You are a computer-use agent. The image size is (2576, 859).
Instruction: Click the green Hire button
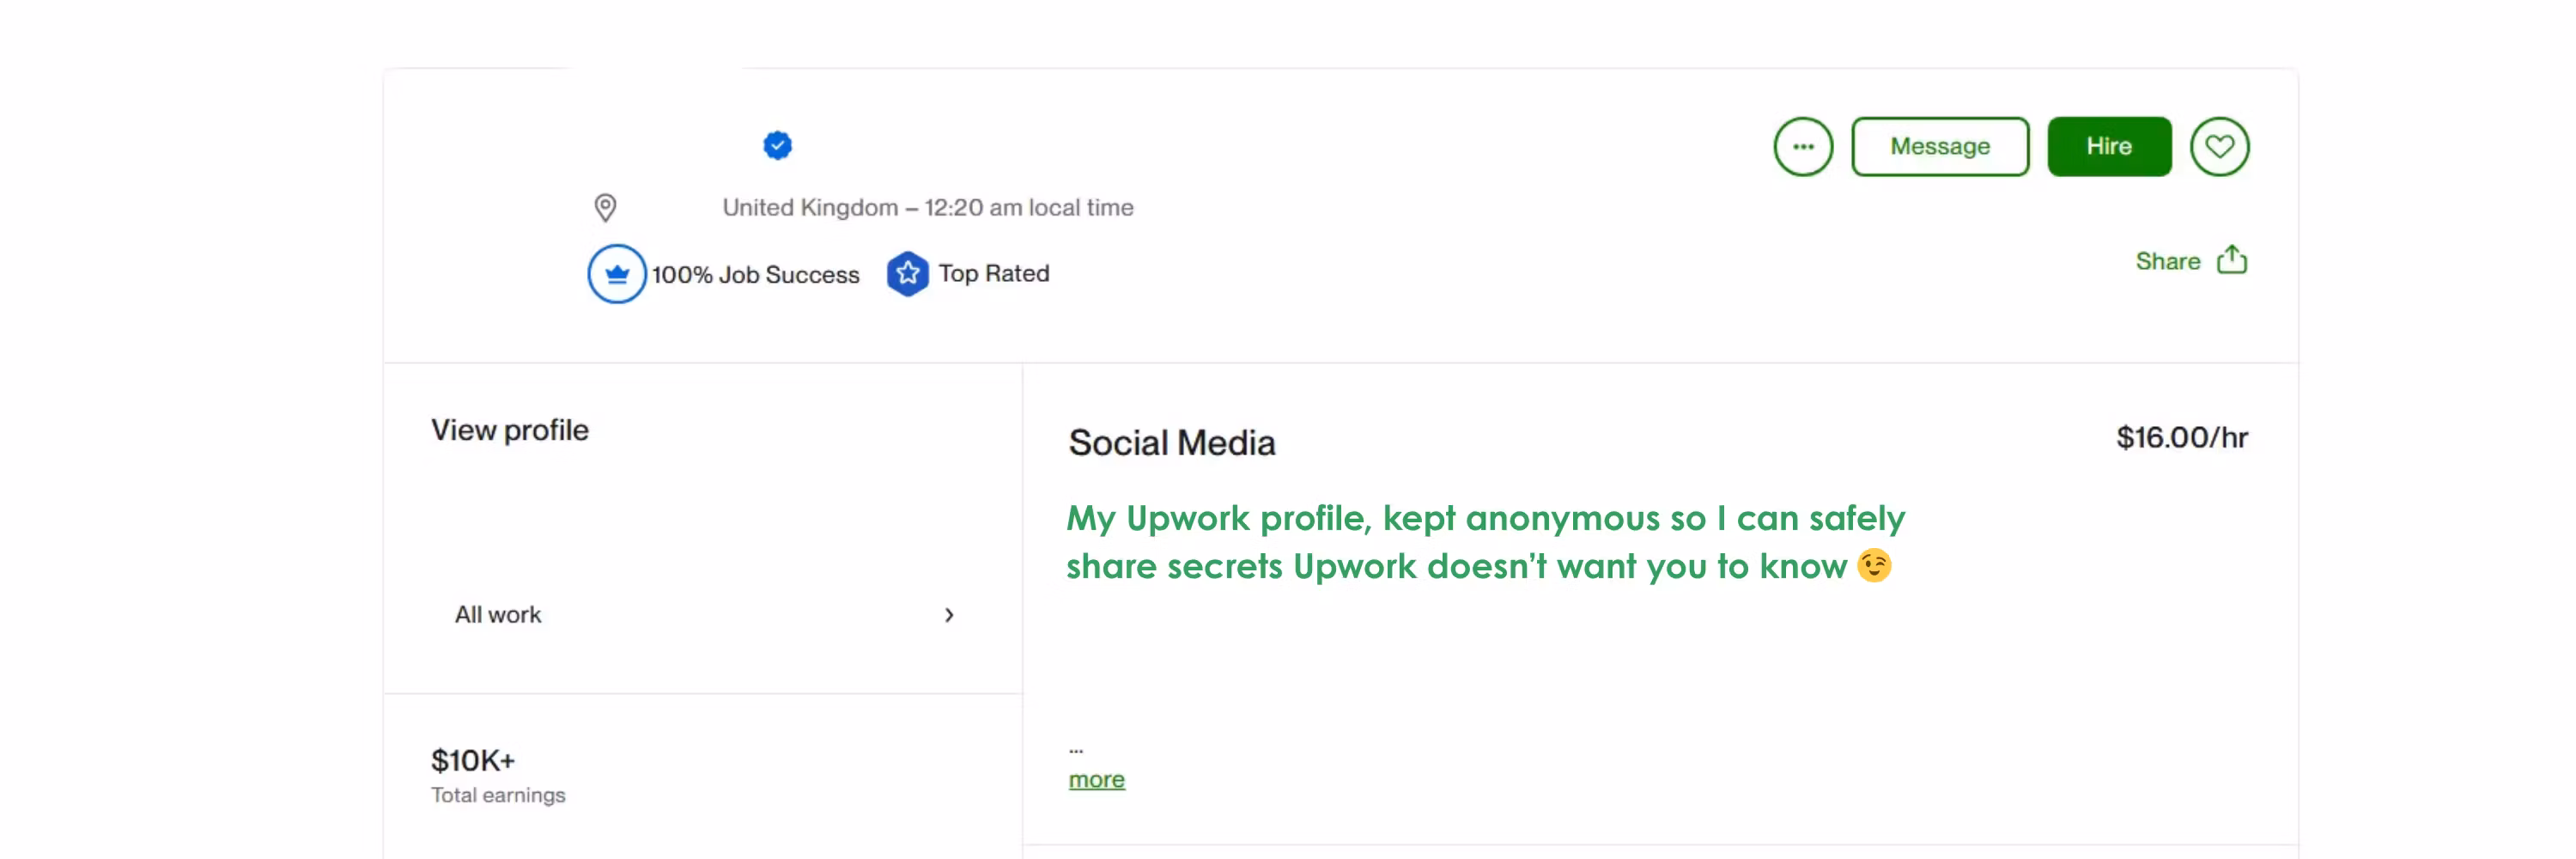click(2108, 147)
